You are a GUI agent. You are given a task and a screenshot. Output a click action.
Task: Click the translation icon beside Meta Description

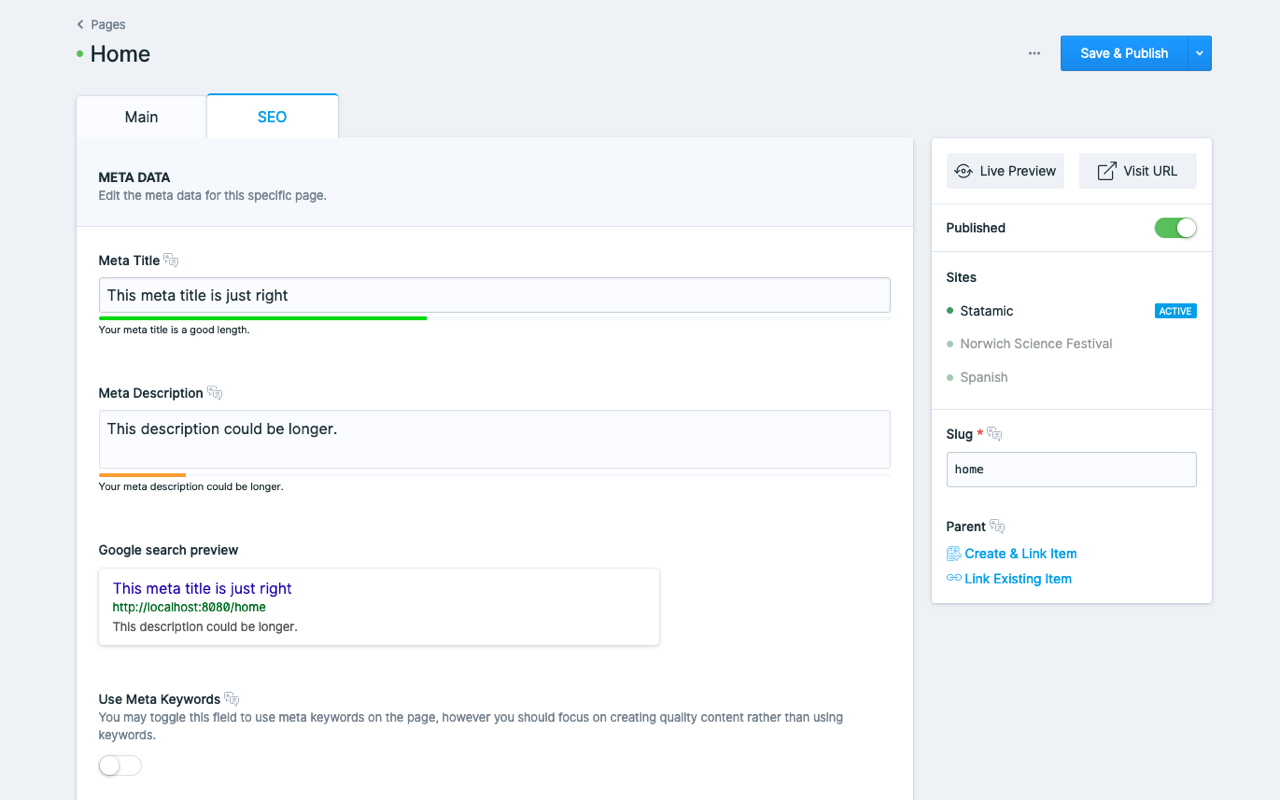[215, 393]
